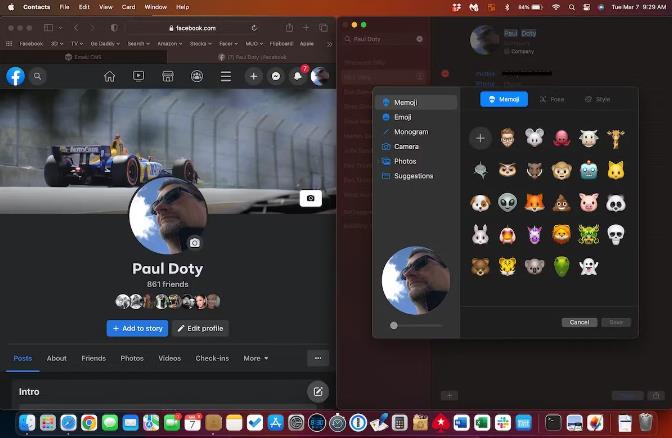Click Contacts search field Paul Doty
Viewport: 672px width, 438px height.
[384, 39]
